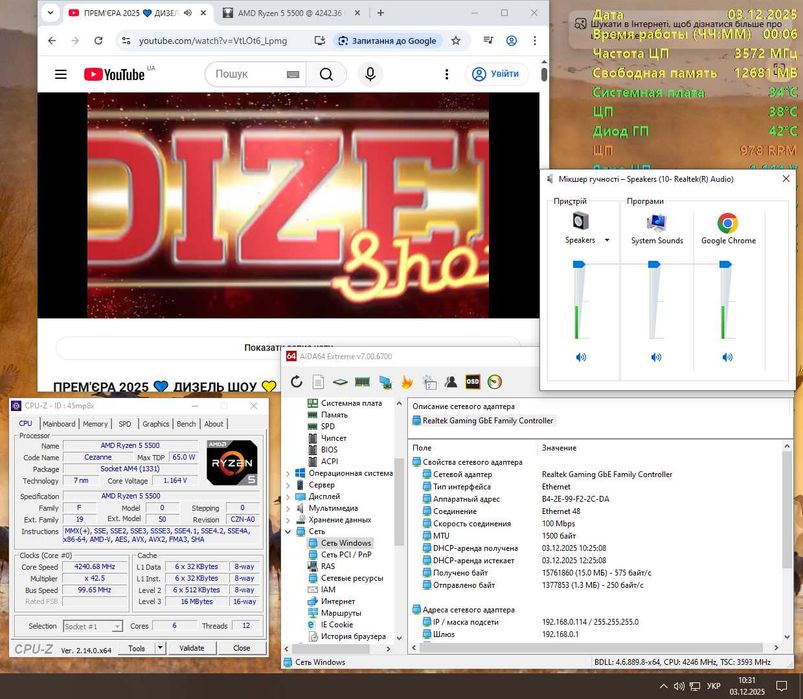Bookmark the page with the star icon

click(x=456, y=40)
